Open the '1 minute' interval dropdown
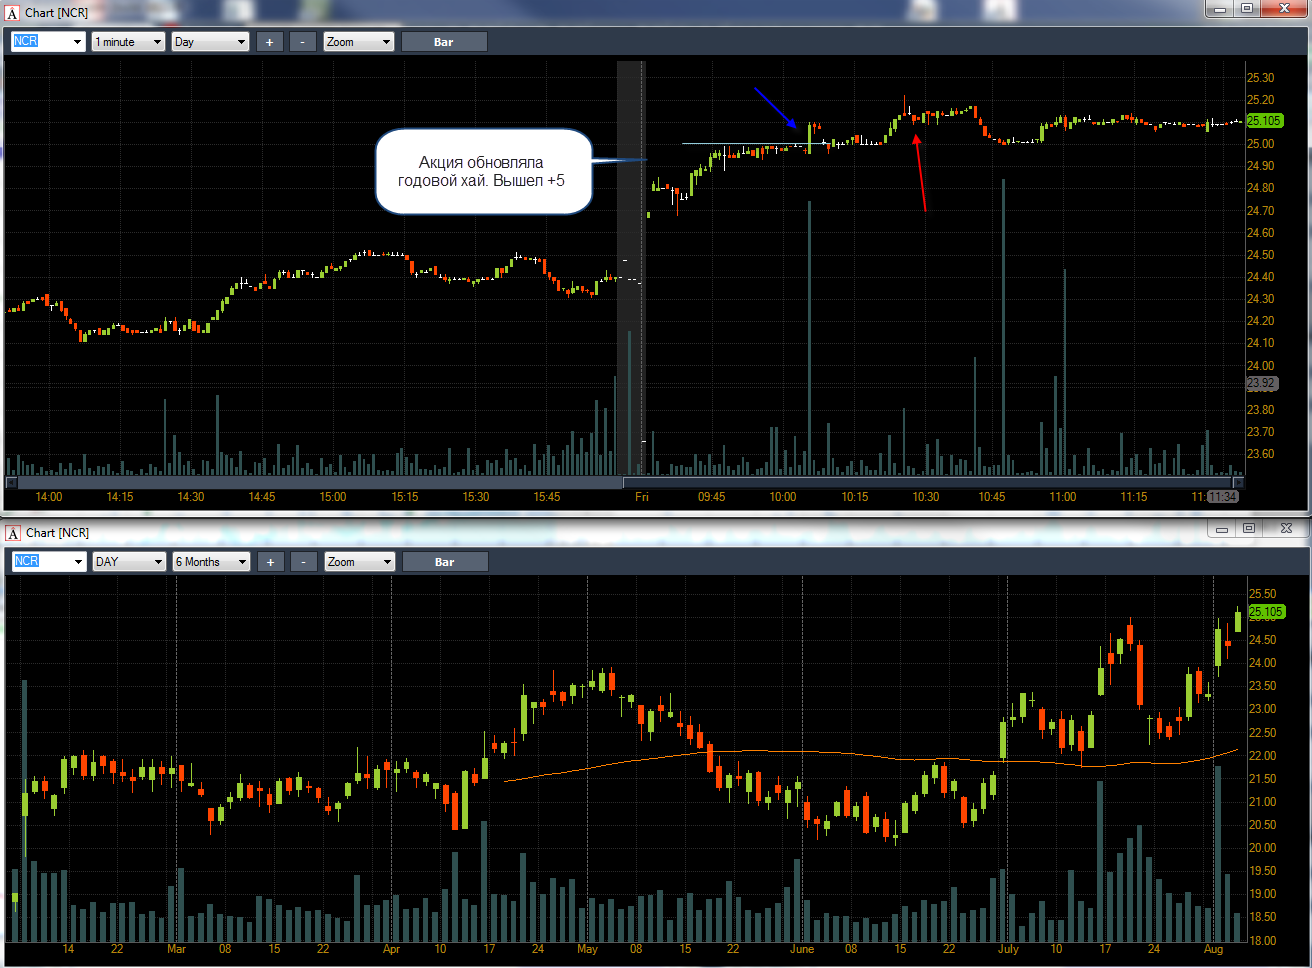This screenshot has width=1312, height=968. 128,42
